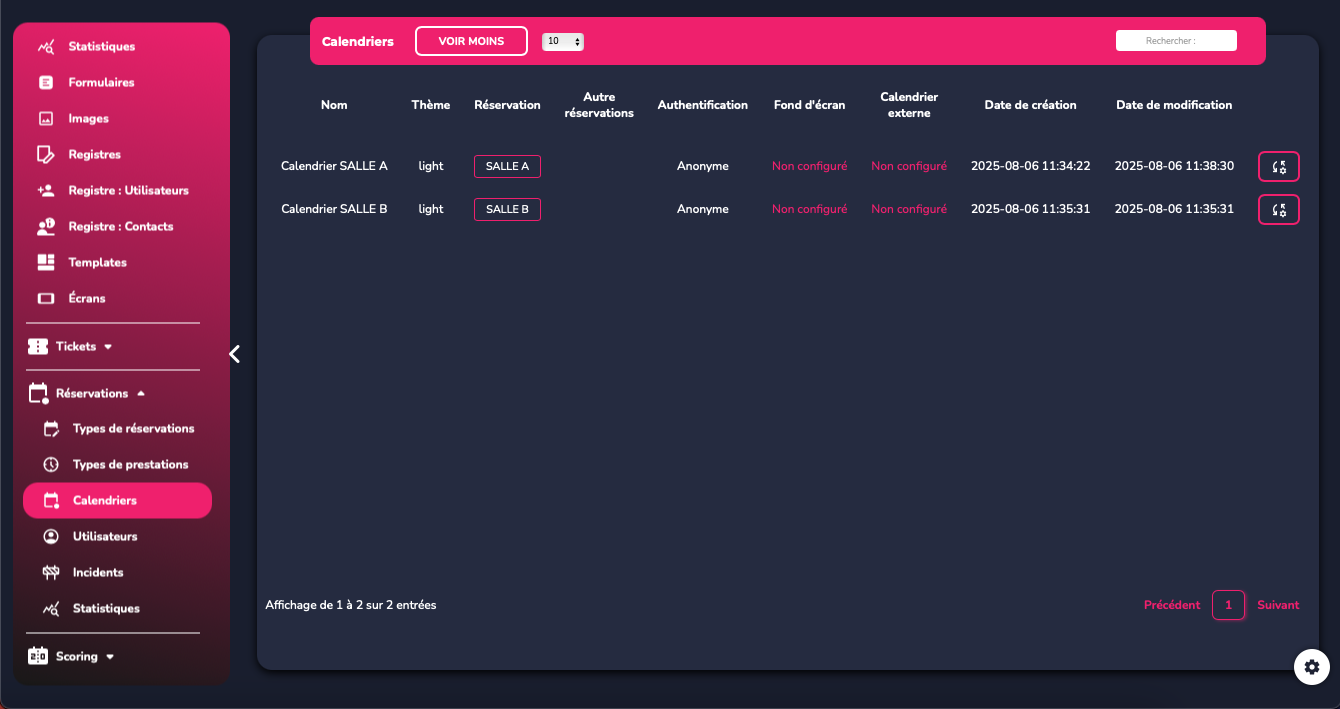1340x709 pixels.
Task: Open settings for Calendrier SALLE A row
Action: click(1278, 167)
